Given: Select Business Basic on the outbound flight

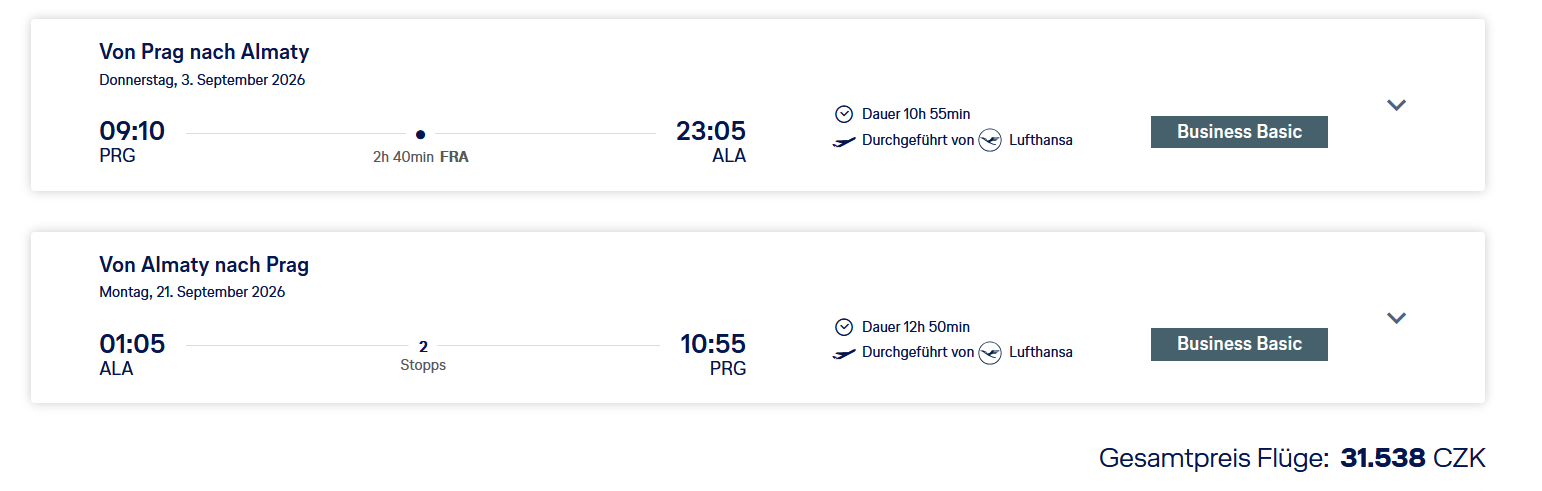Looking at the screenshot, I should [x=1239, y=132].
